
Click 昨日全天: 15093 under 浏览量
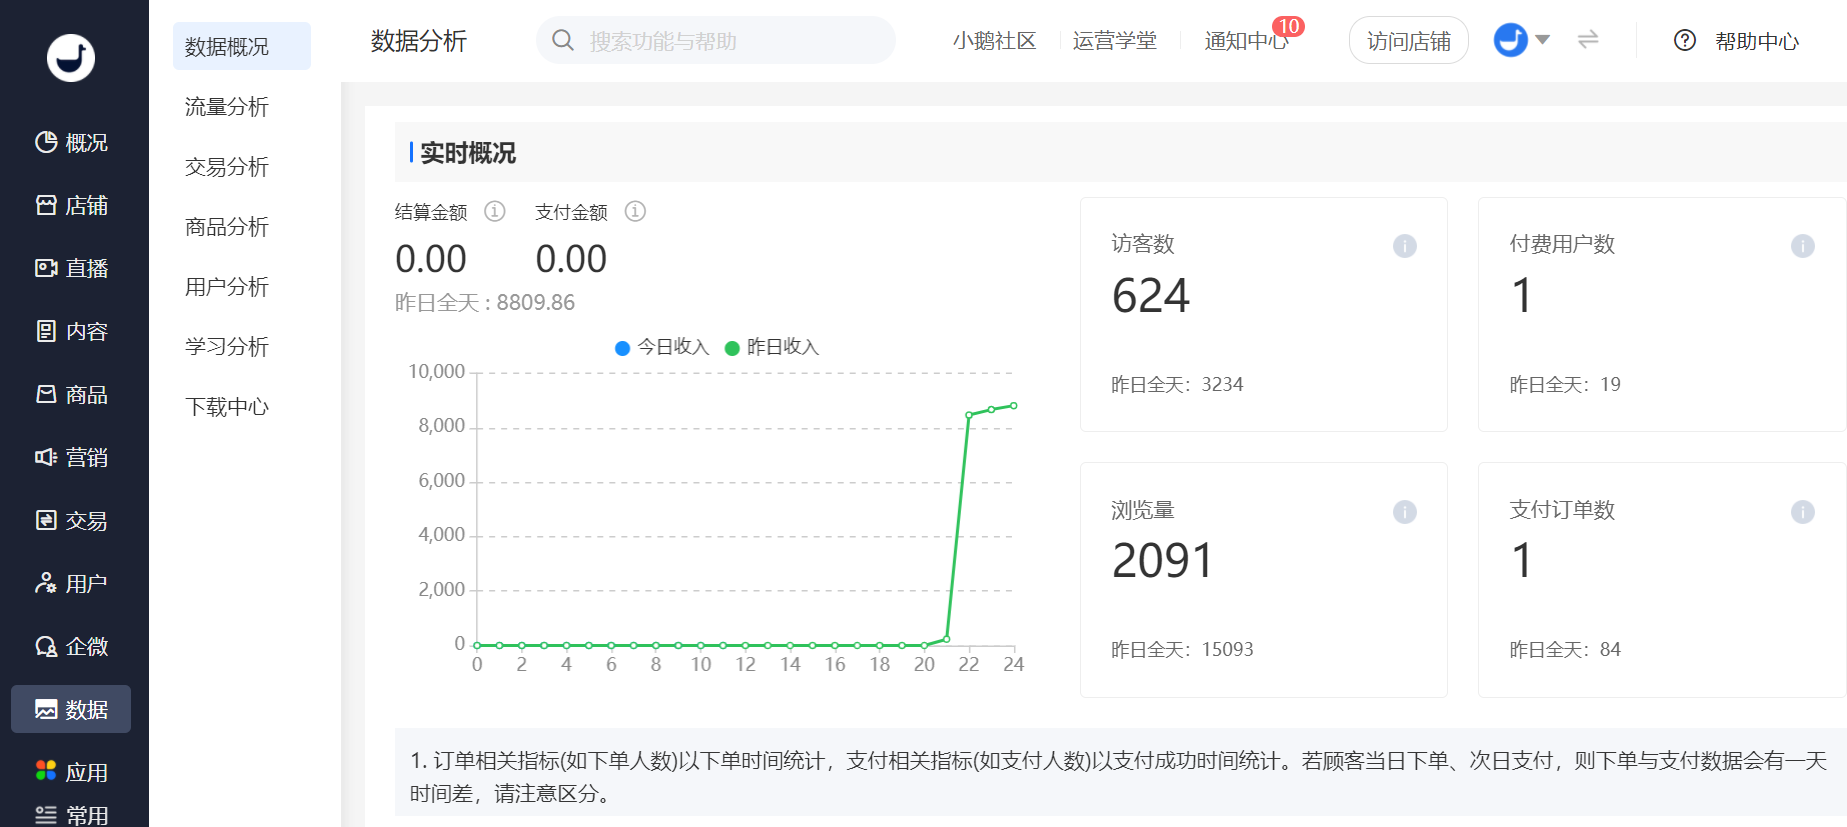[1182, 649]
